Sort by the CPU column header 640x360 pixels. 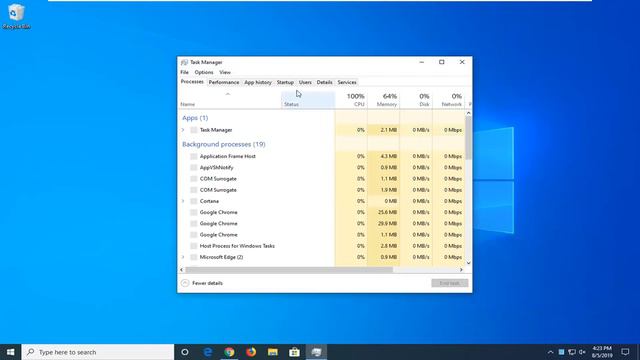(351, 100)
